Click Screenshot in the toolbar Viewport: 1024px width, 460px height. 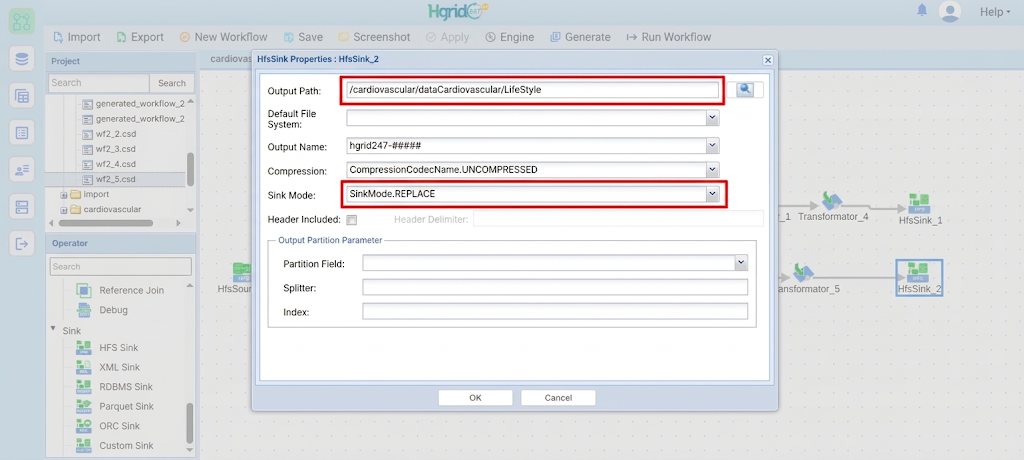tap(374, 37)
